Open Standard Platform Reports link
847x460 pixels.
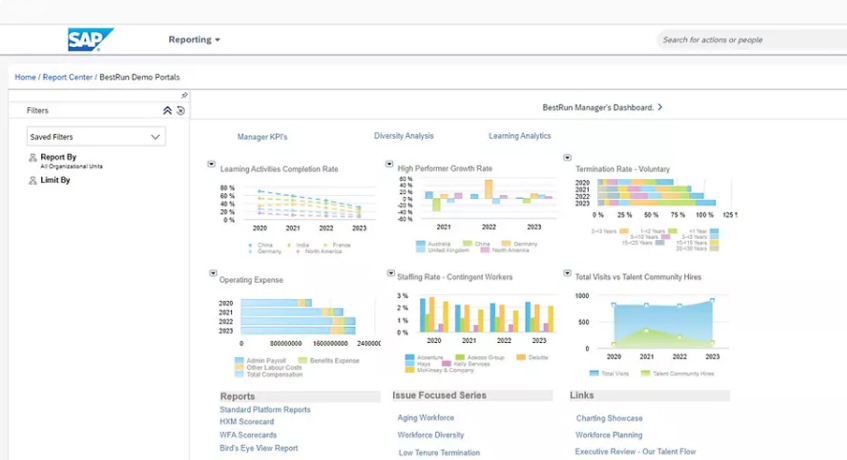coord(265,410)
